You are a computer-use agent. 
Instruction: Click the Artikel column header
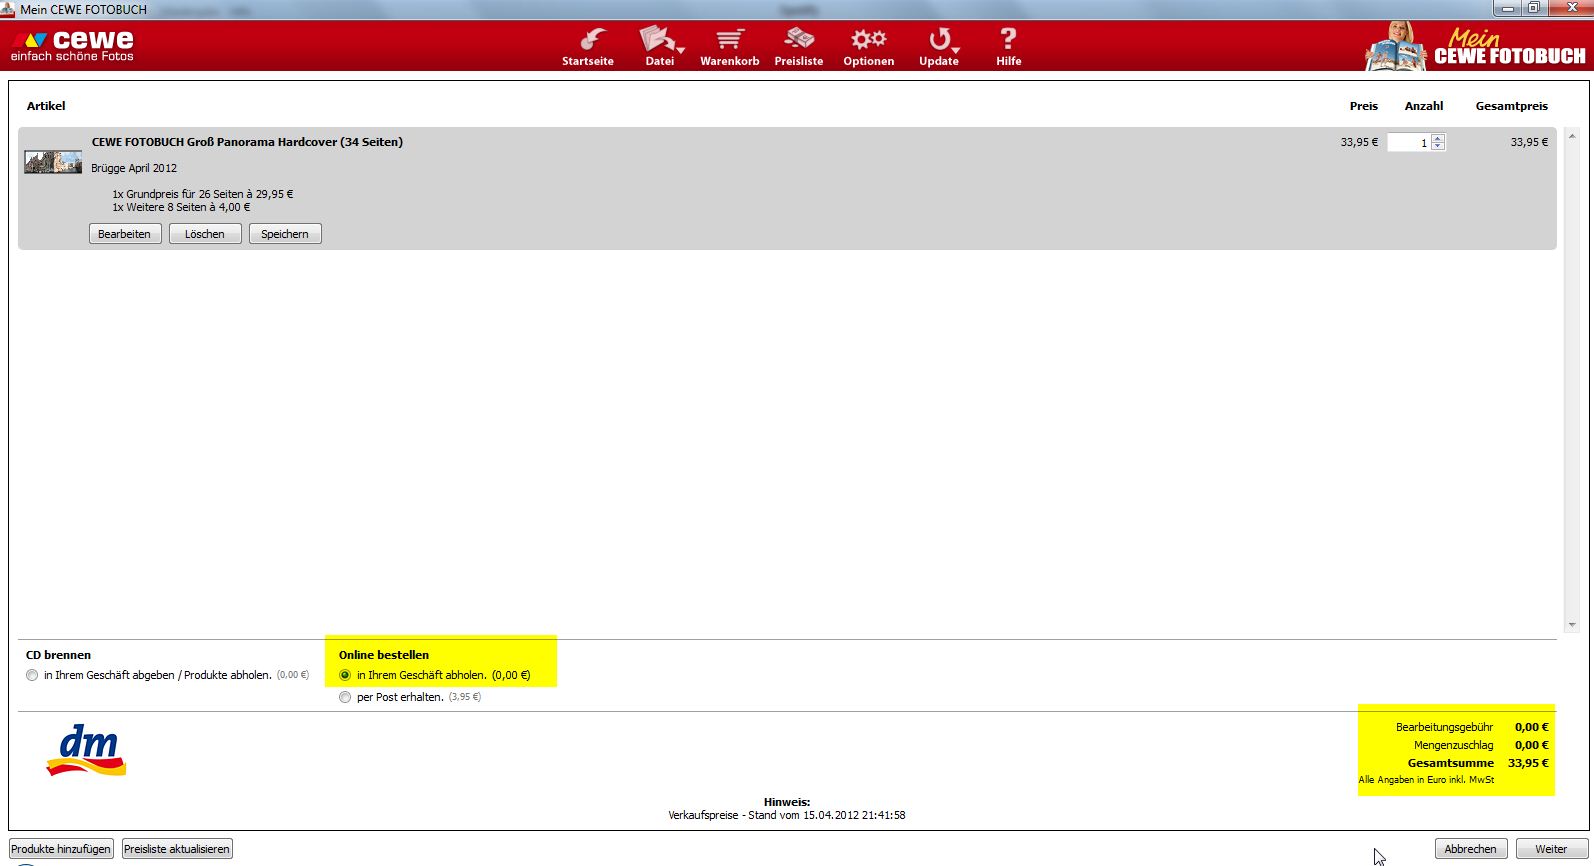46,106
